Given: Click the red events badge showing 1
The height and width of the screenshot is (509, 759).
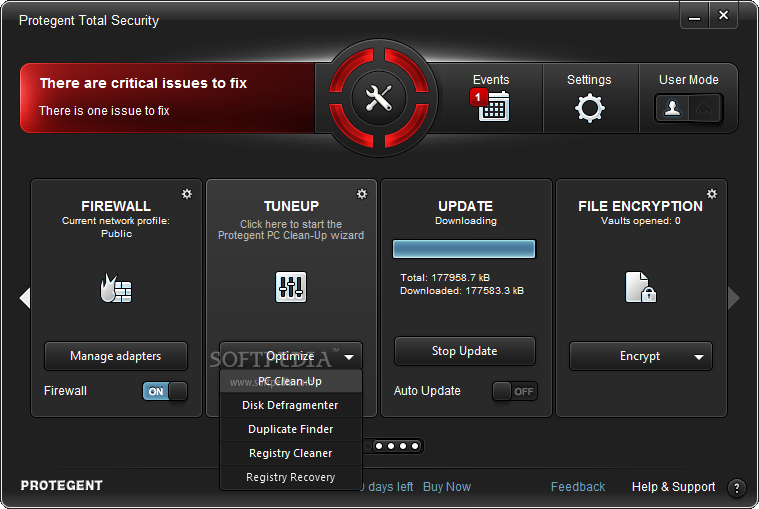Looking at the screenshot, I should coord(478,97).
